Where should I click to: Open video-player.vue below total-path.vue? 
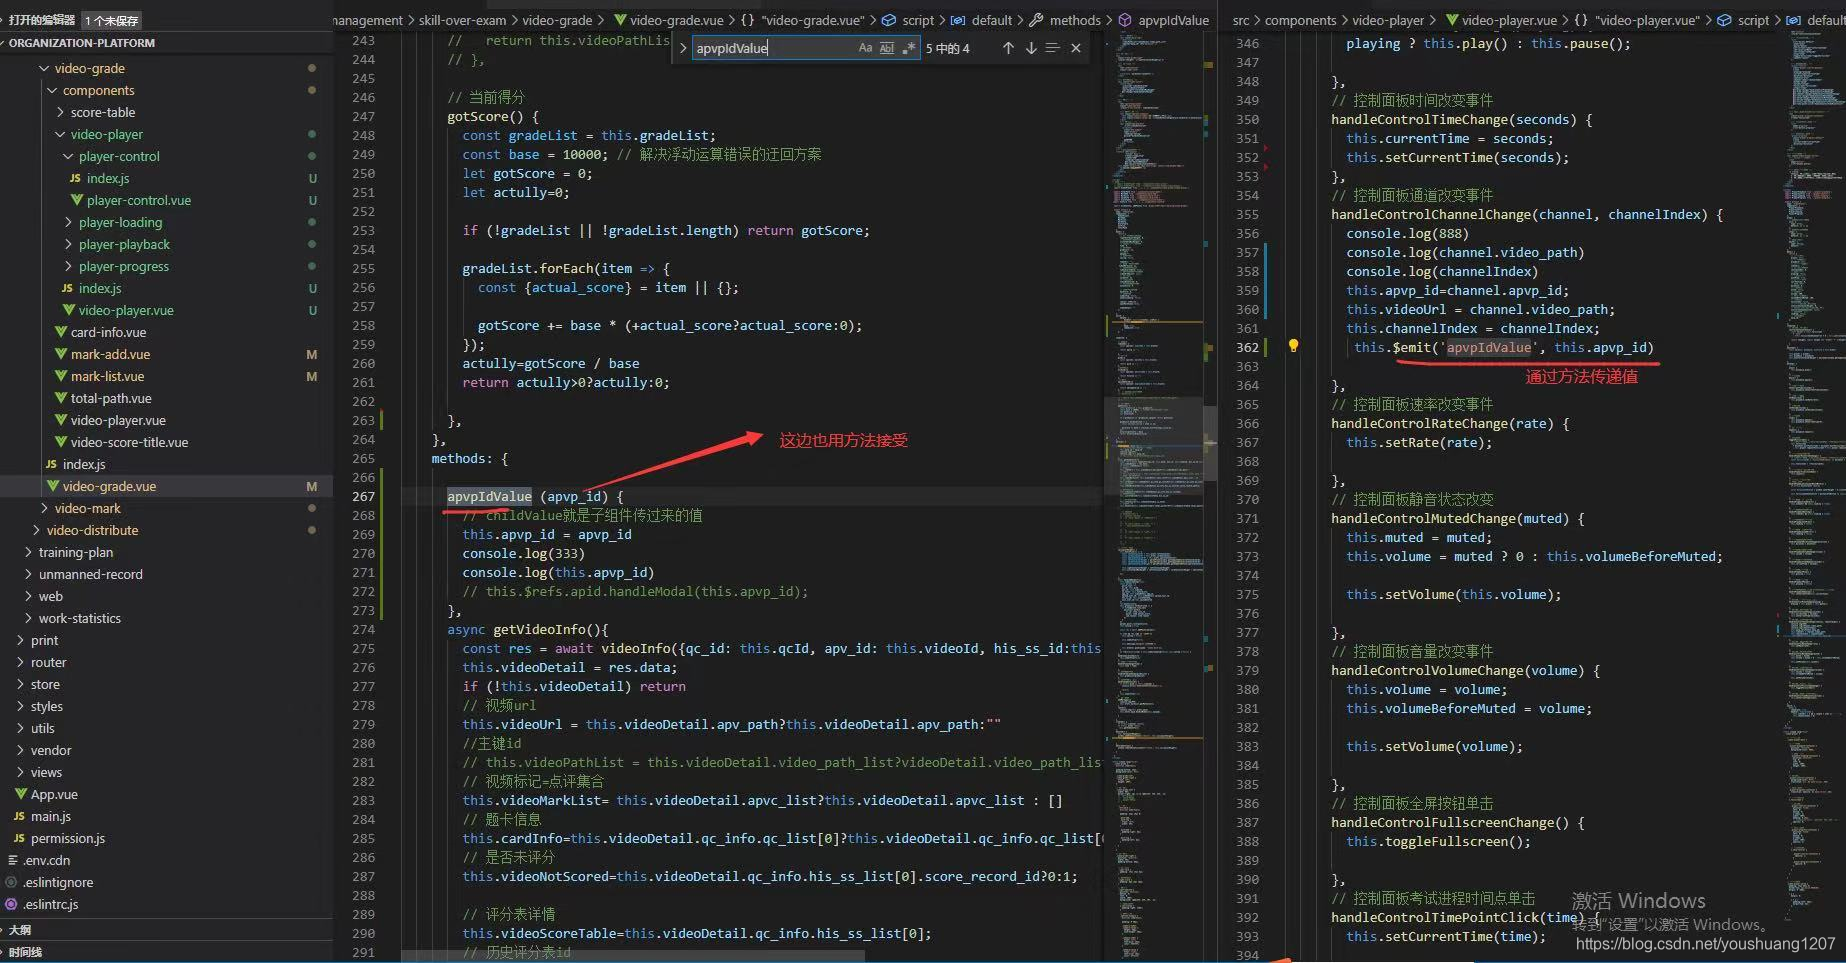pos(118,420)
